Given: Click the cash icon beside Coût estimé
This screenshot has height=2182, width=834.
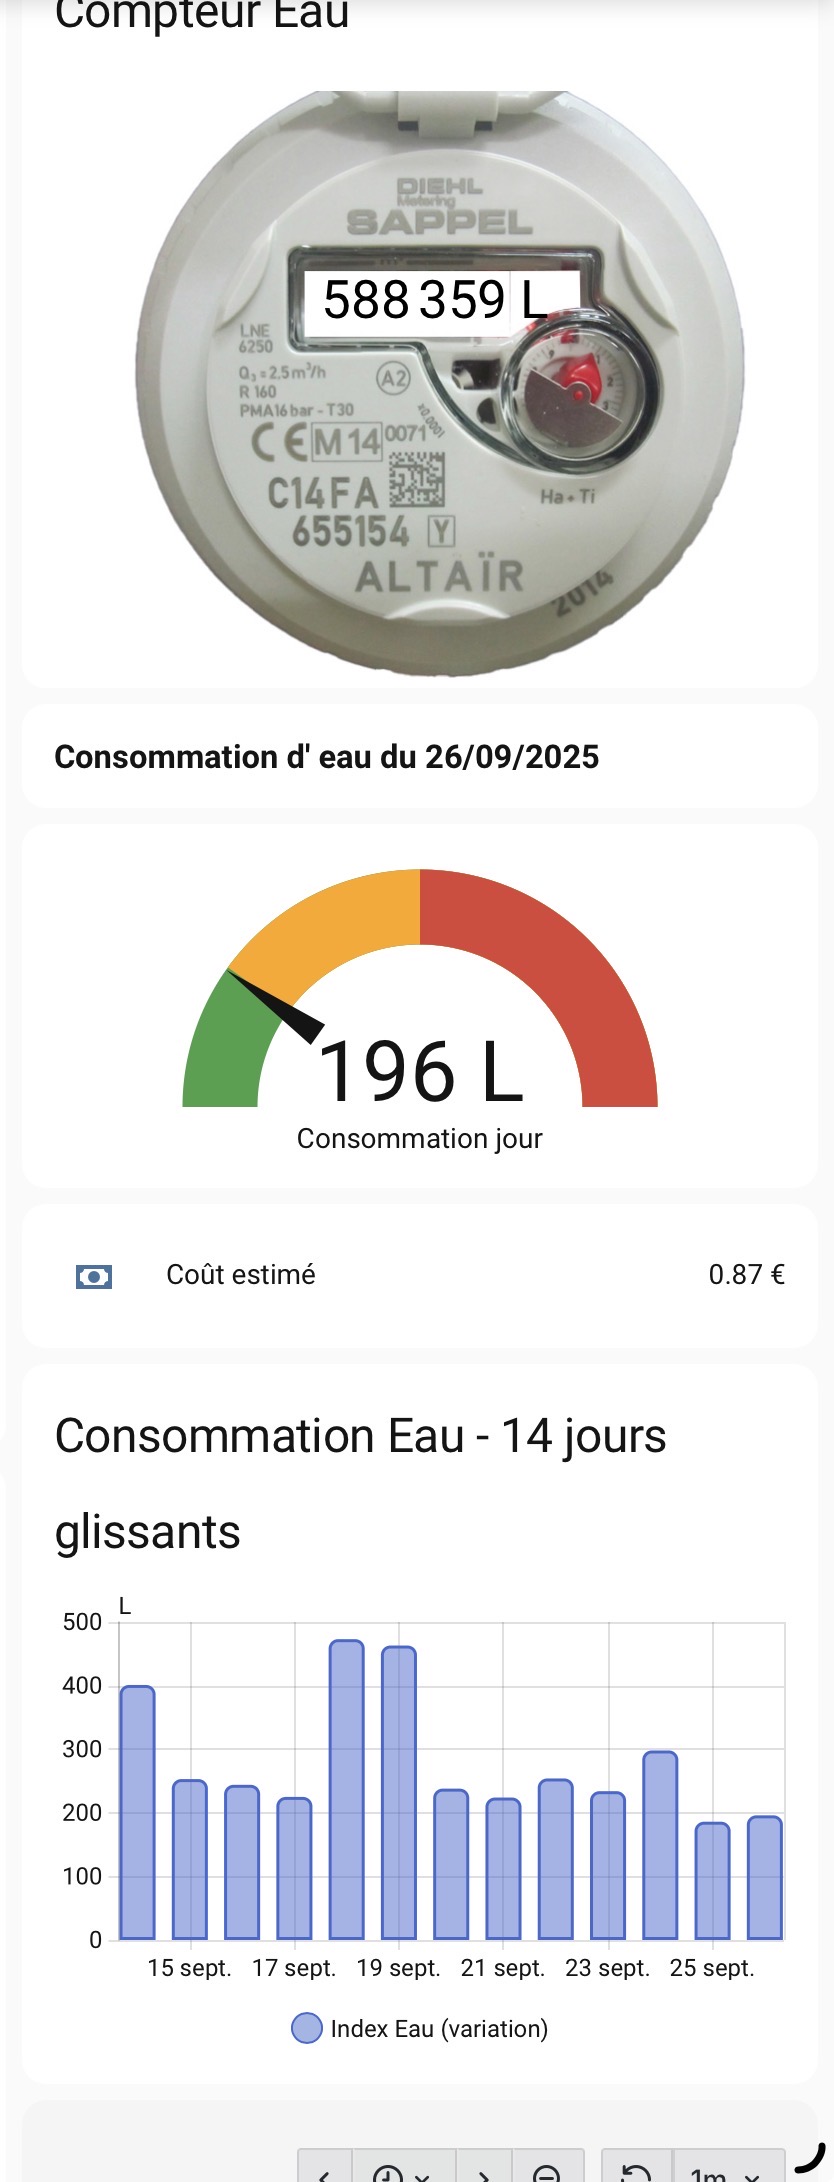Looking at the screenshot, I should (94, 1276).
